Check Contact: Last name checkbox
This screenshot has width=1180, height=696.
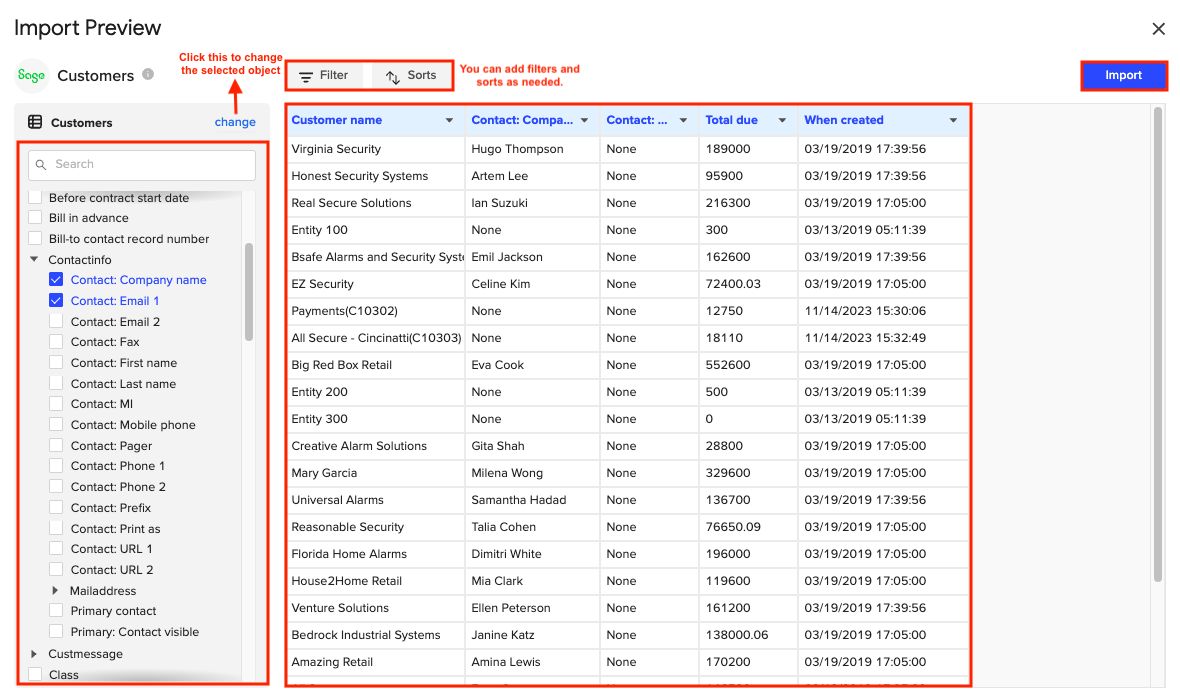tap(56, 383)
